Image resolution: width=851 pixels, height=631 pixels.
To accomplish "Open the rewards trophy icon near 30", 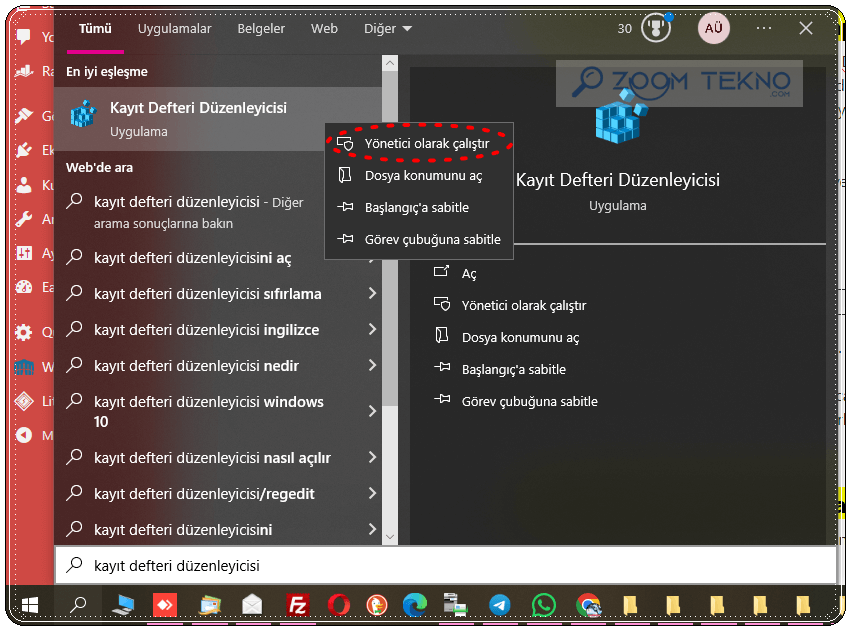I will coord(656,28).
